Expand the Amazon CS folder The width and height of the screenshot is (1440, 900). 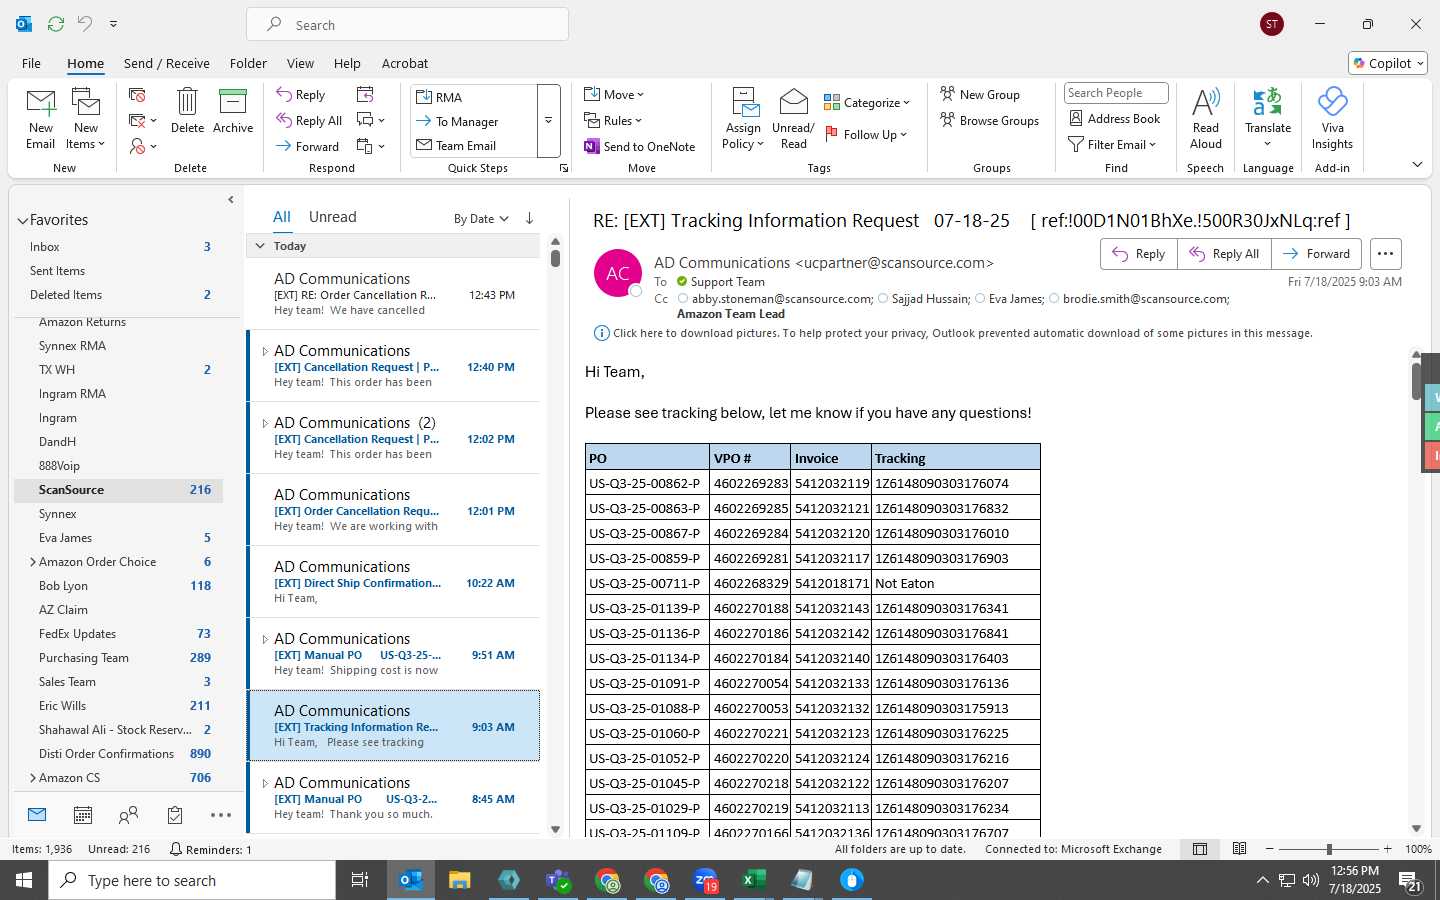(x=33, y=778)
